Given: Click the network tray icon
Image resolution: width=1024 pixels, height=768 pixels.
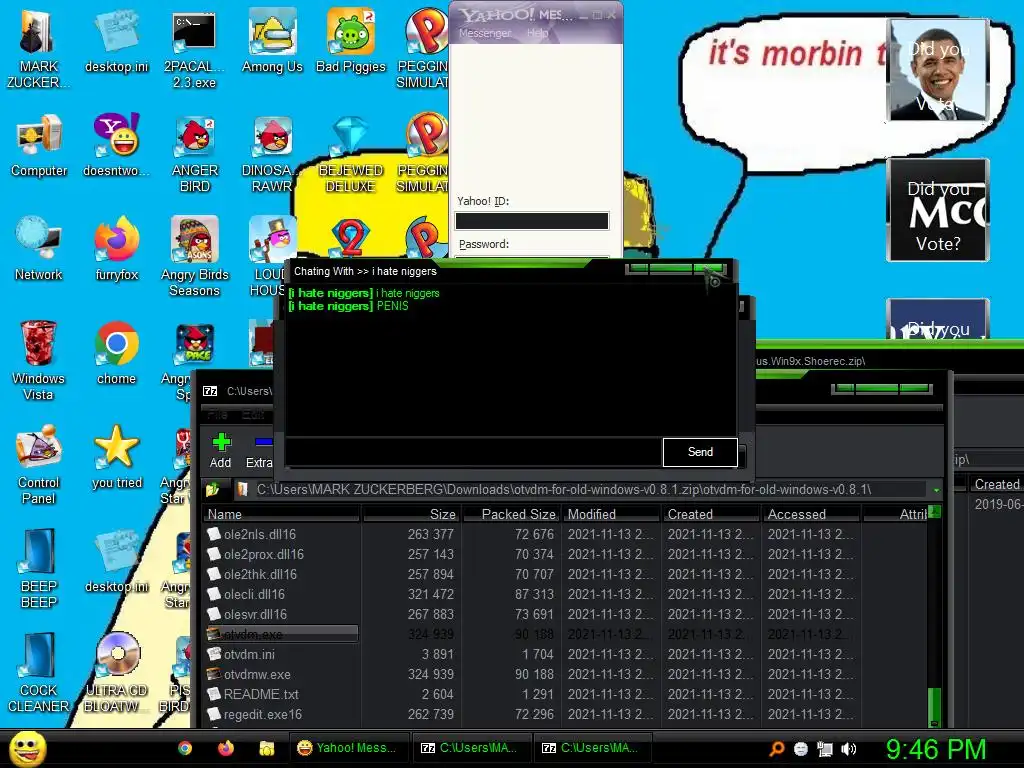Looking at the screenshot, I should click(x=825, y=749).
